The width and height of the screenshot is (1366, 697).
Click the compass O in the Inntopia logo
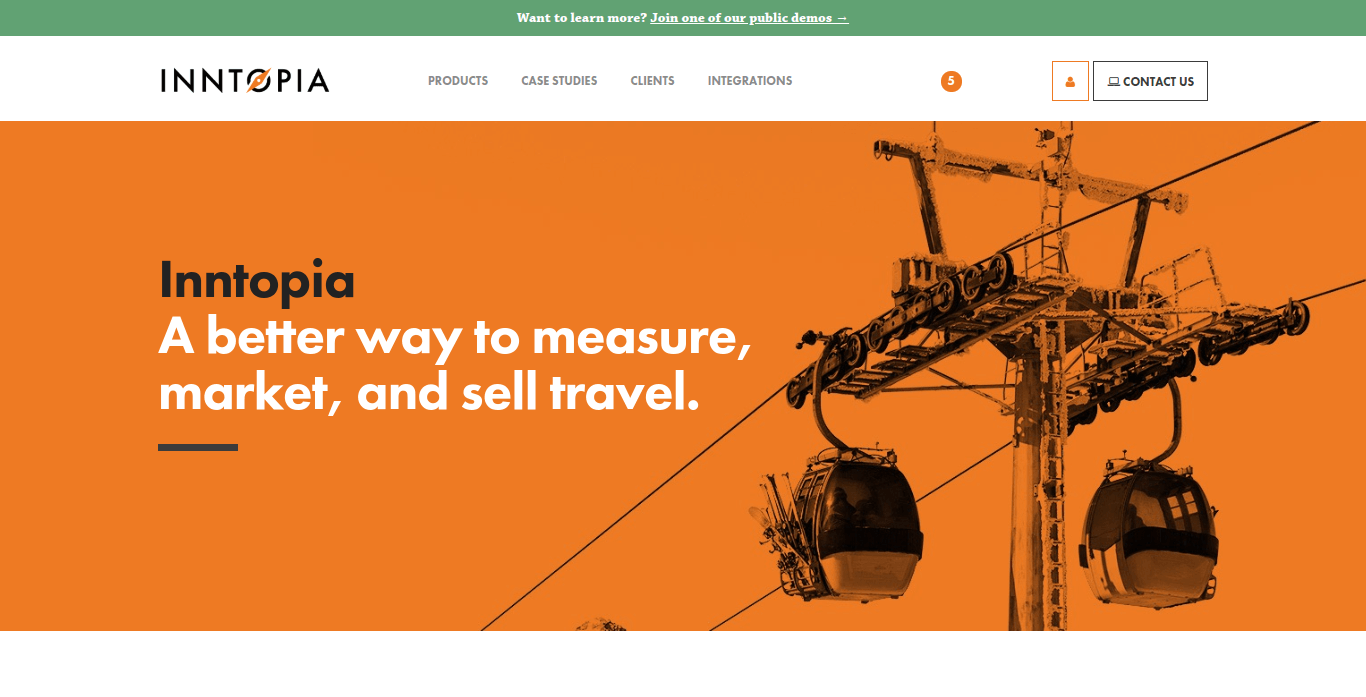coord(258,81)
